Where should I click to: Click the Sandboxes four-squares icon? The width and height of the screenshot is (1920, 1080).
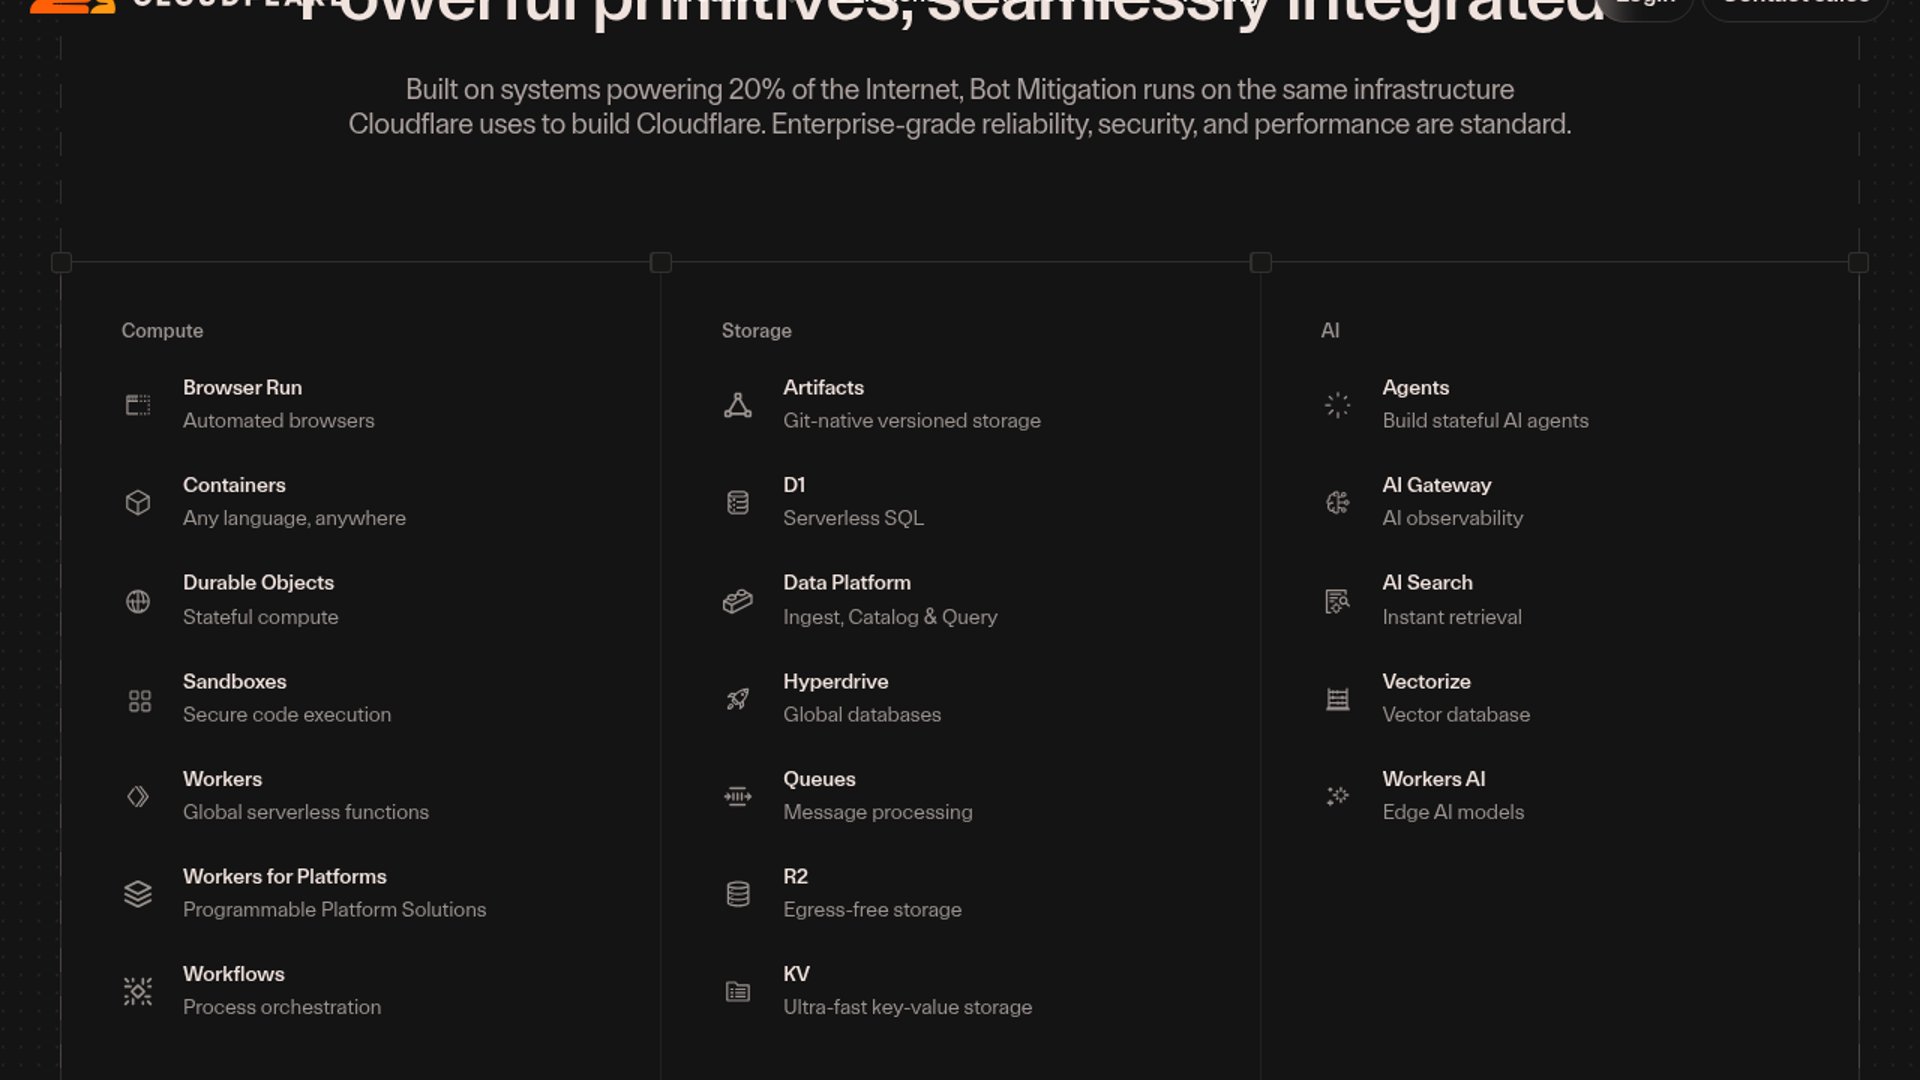(139, 700)
